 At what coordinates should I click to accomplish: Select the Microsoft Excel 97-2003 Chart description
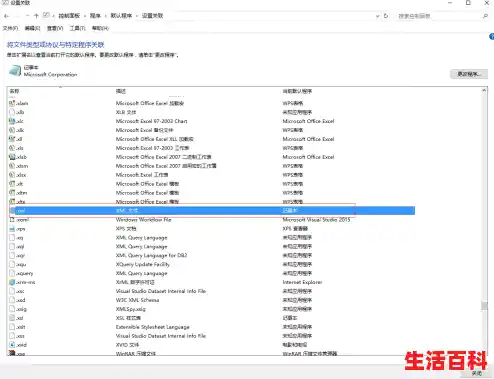click(152, 121)
